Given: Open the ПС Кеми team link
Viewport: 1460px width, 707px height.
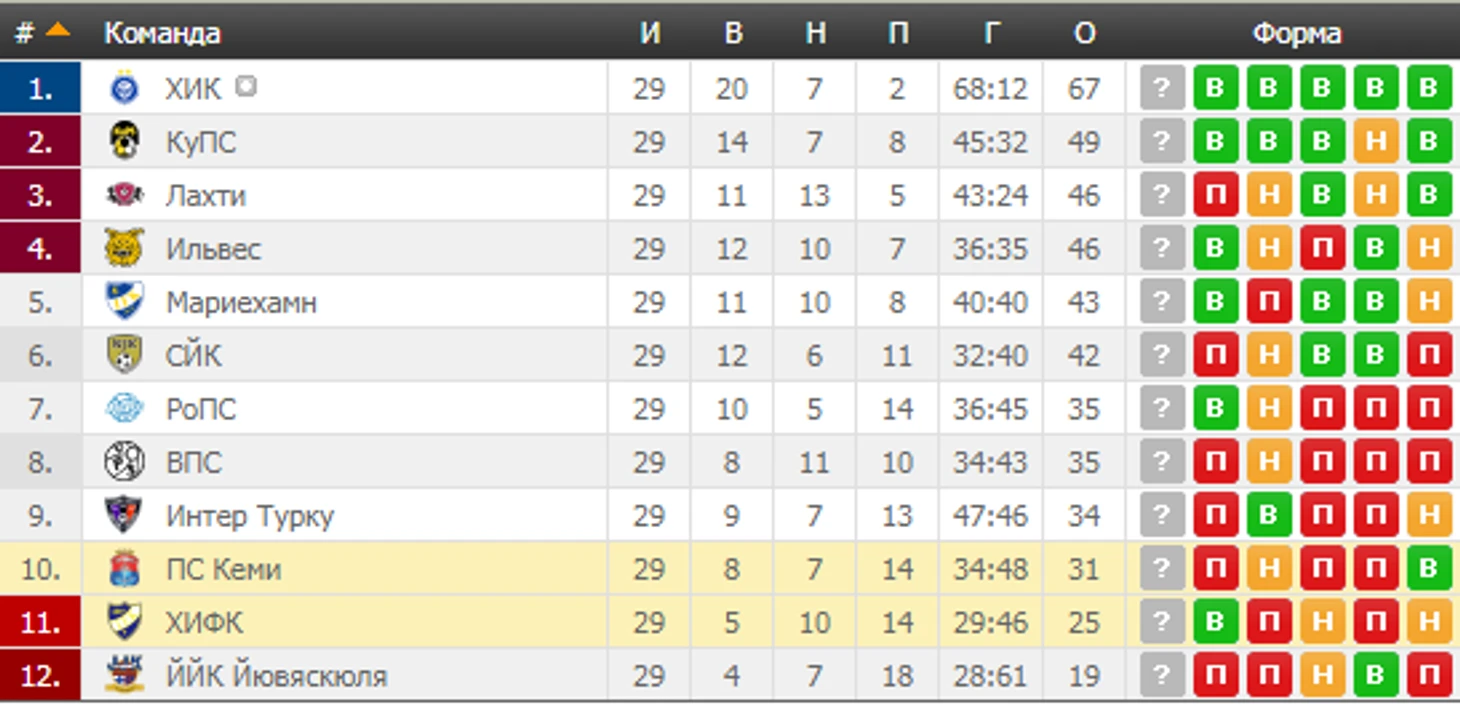Looking at the screenshot, I should point(223,569).
